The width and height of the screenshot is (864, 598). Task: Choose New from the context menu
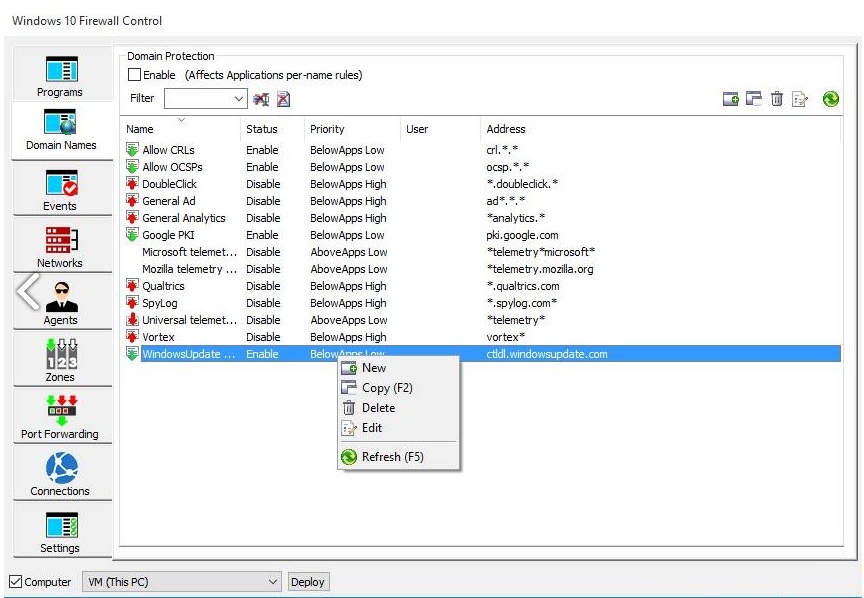click(398, 368)
